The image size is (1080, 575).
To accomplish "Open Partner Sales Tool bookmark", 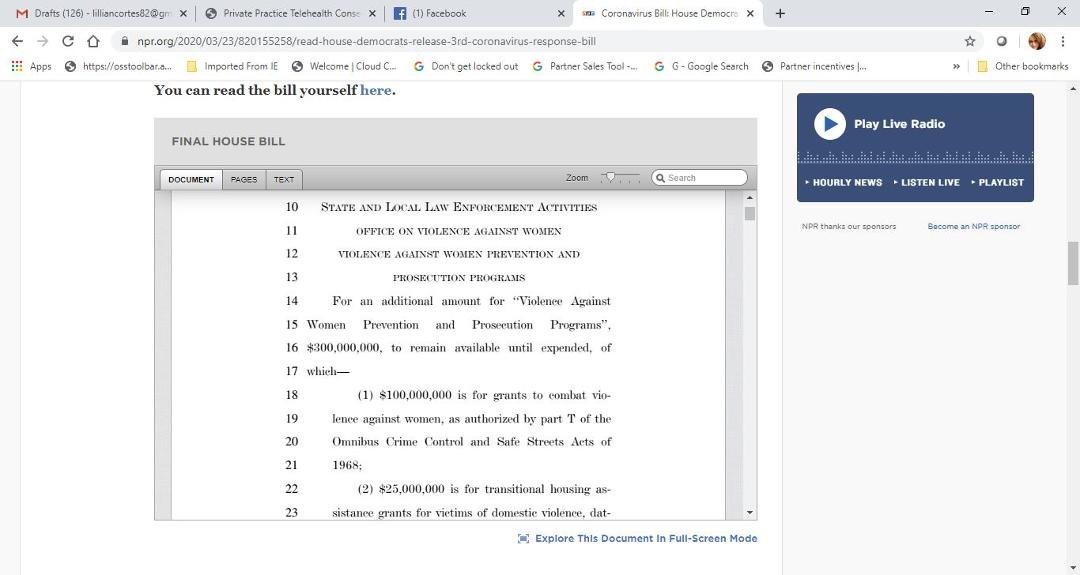I will pos(585,66).
